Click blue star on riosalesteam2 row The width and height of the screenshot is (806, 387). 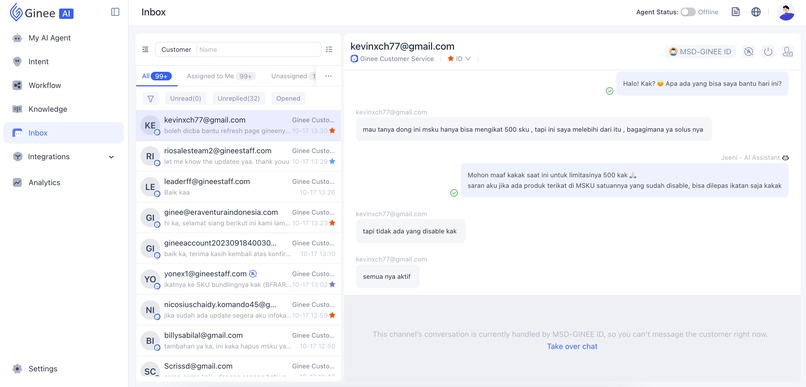click(332, 161)
